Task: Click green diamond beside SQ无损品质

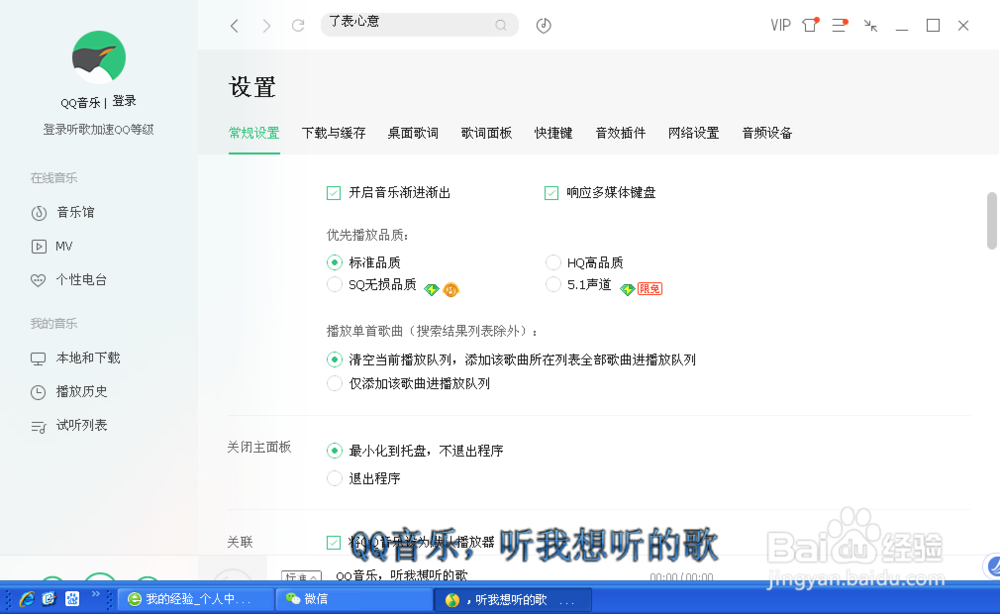Action: pos(432,289)
